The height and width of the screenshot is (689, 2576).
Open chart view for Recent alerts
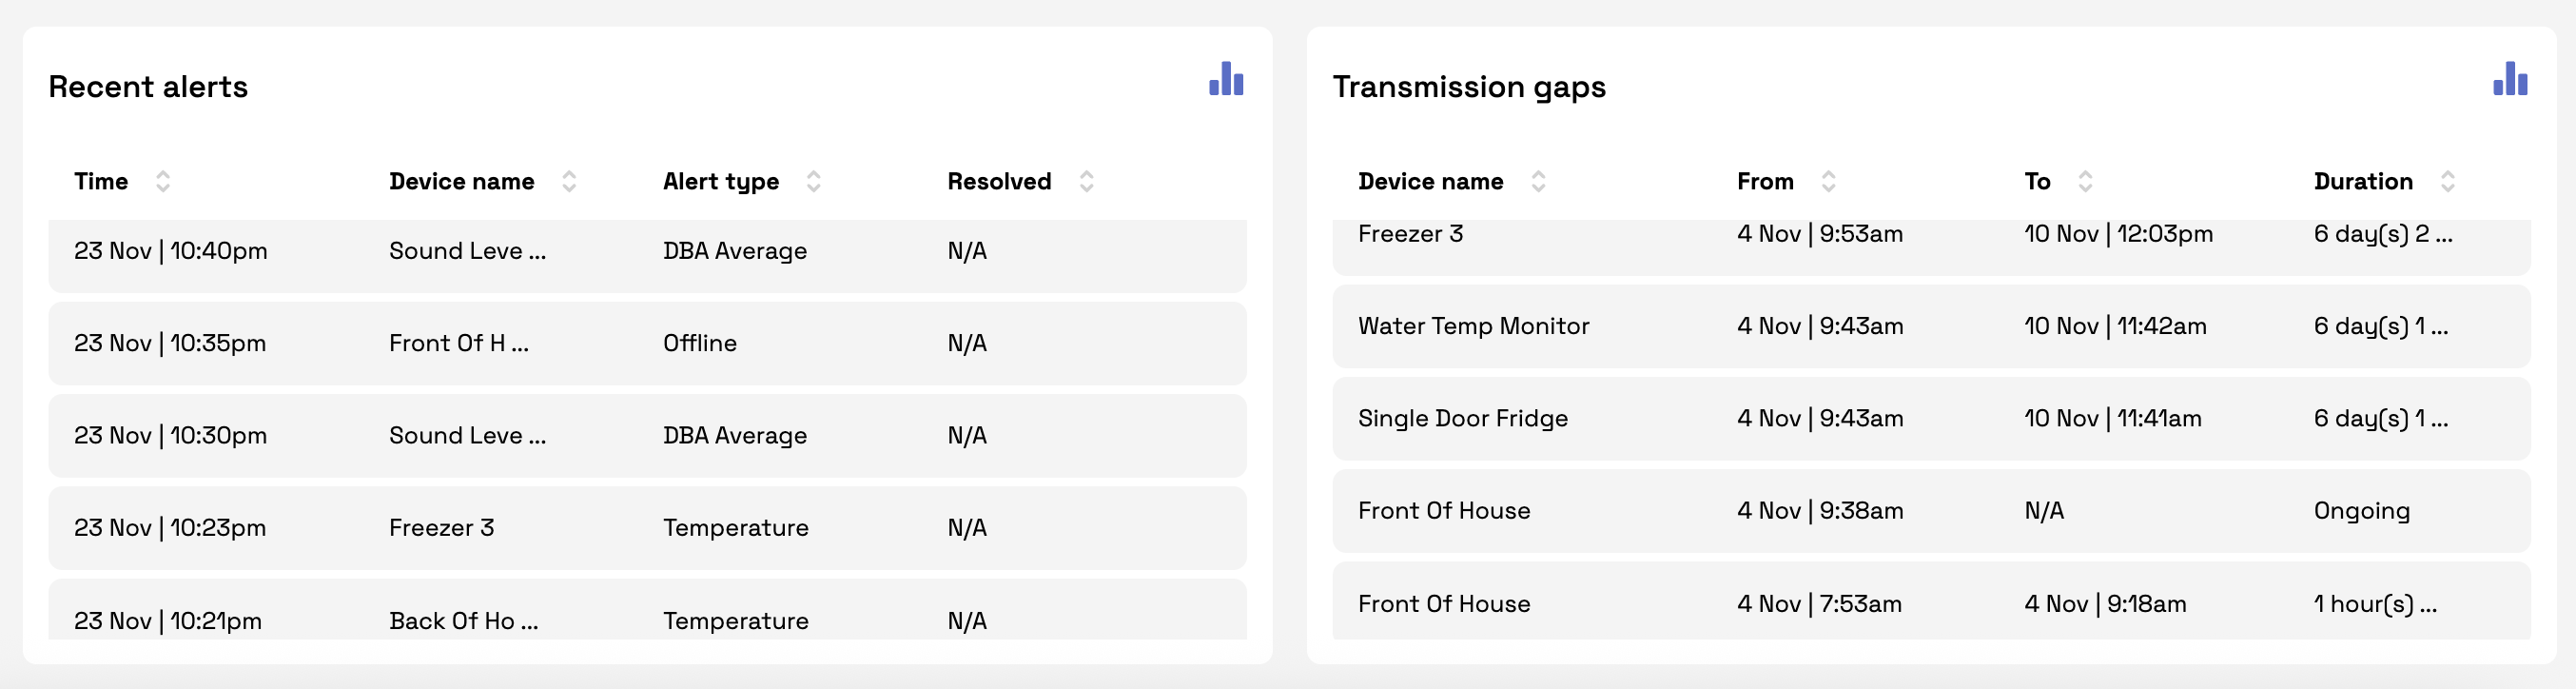(1225, 79)
